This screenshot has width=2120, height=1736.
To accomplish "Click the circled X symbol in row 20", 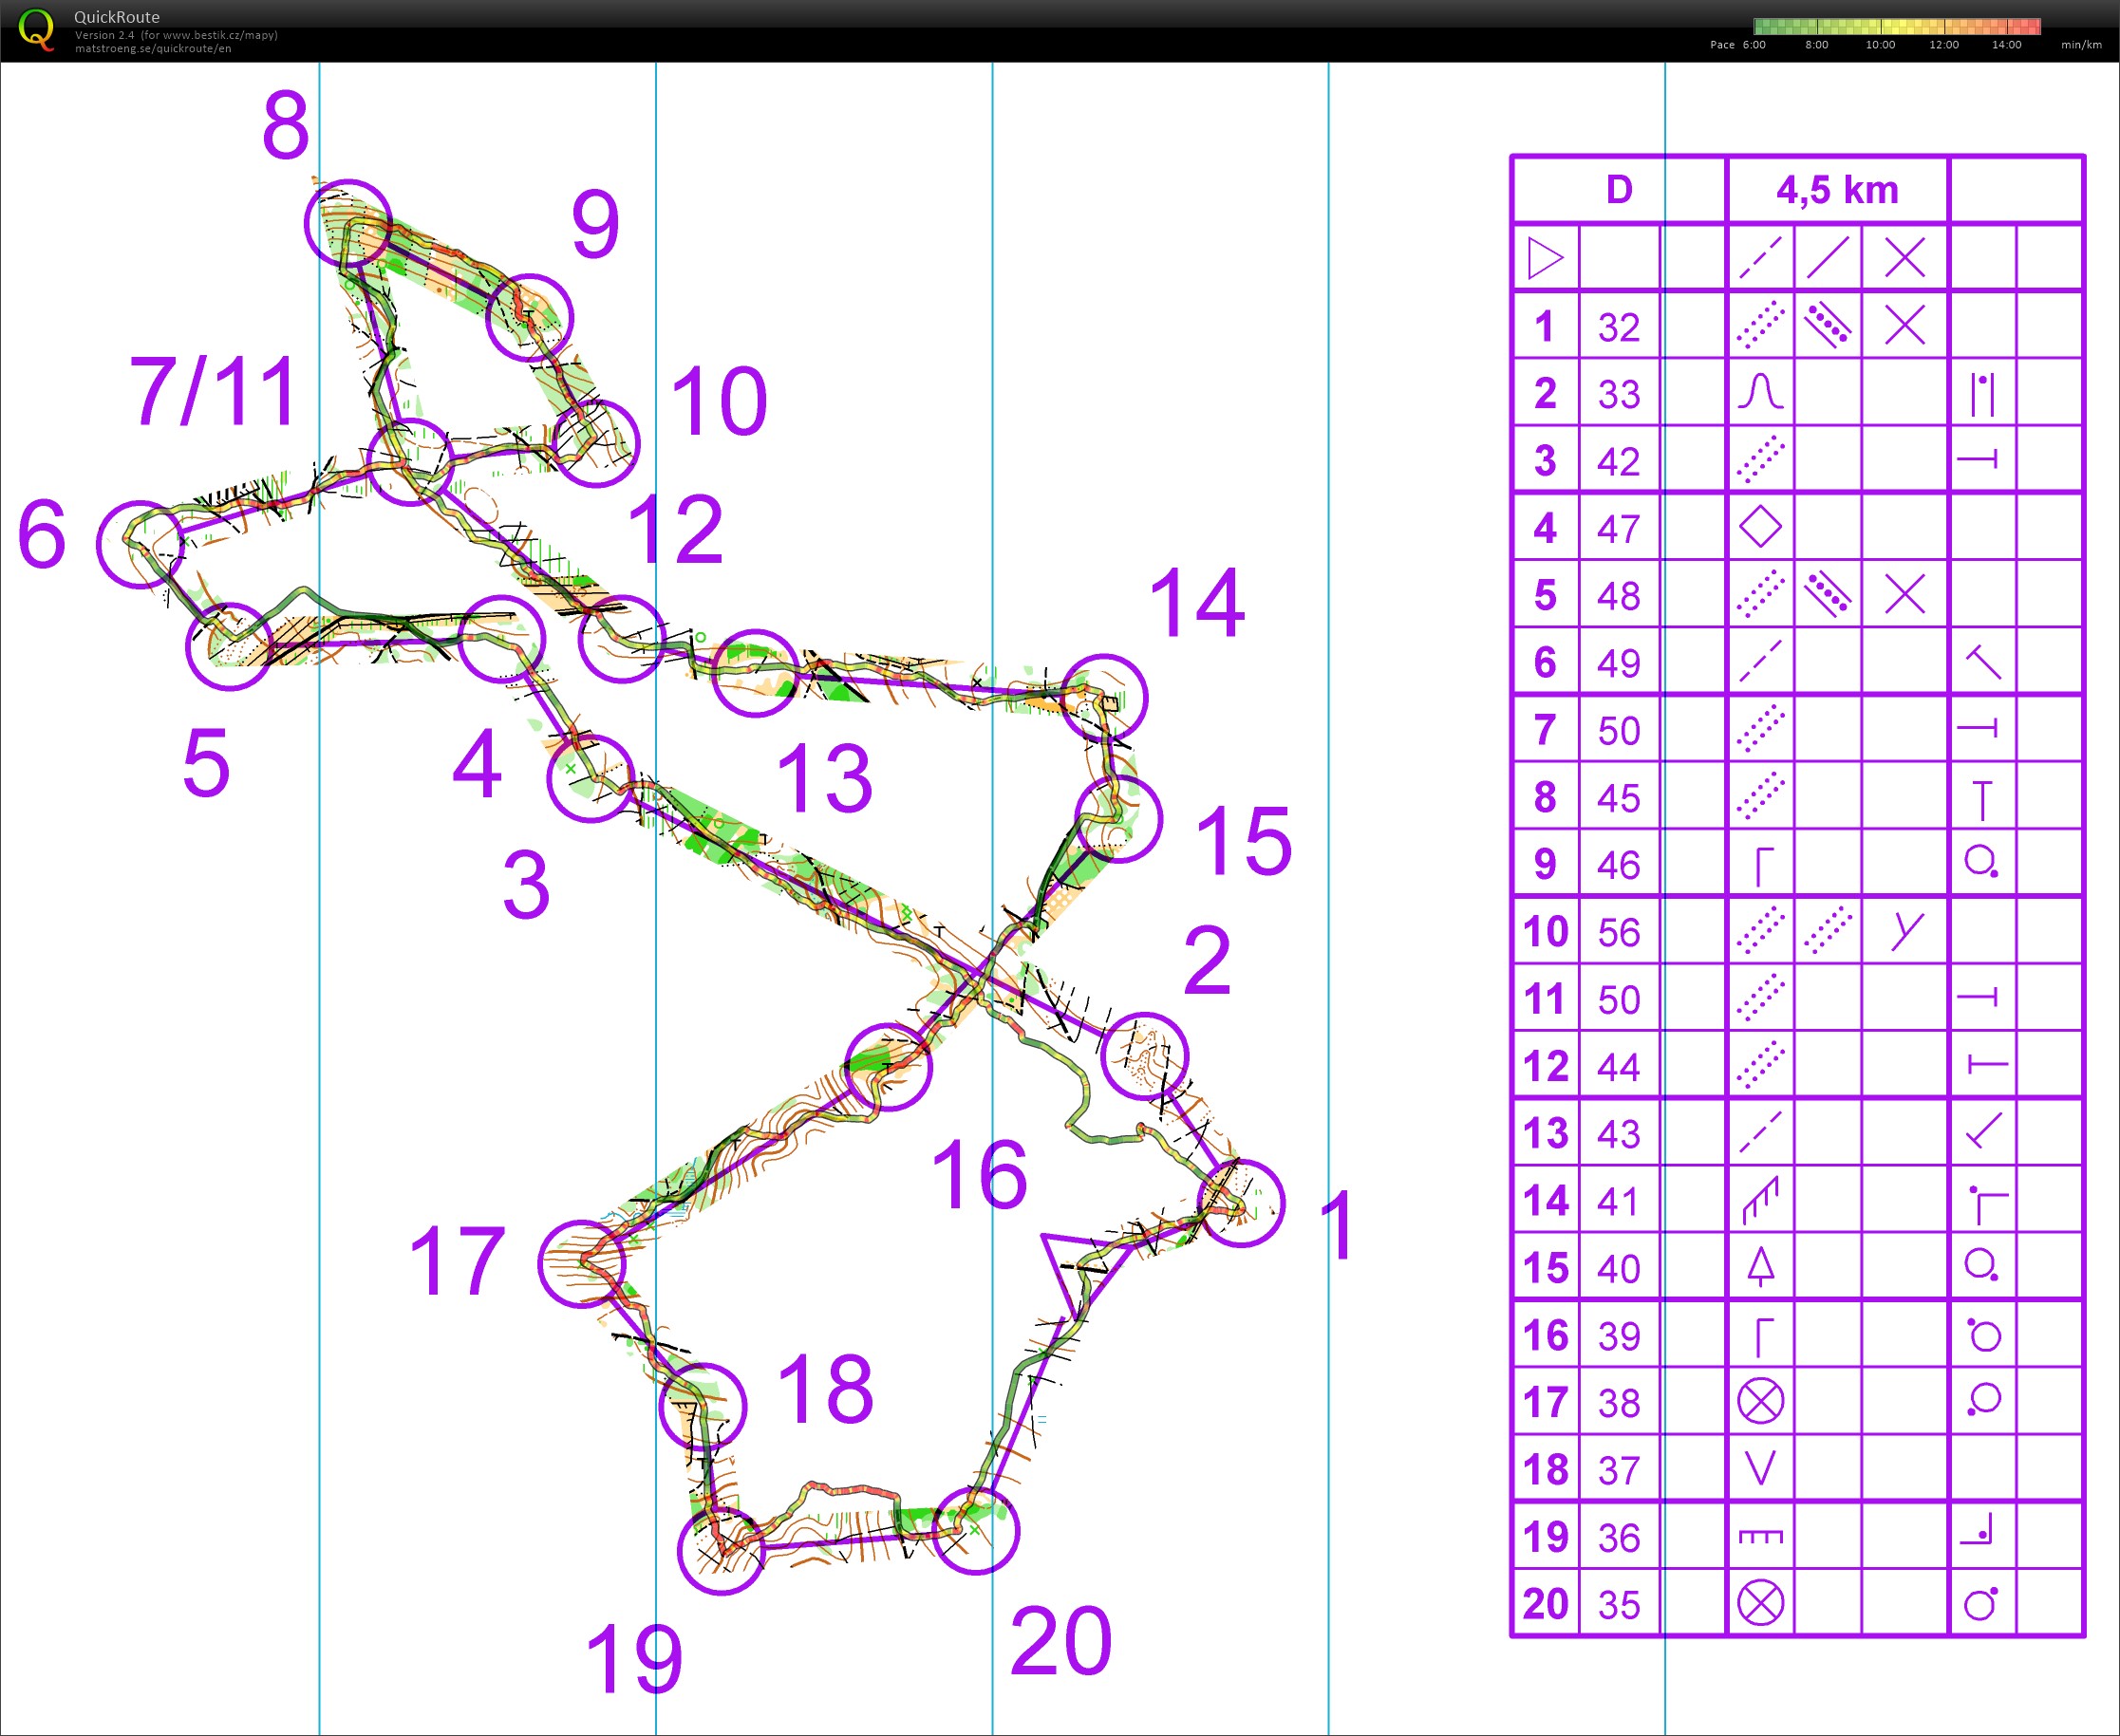I will tap(1760, 1603).
